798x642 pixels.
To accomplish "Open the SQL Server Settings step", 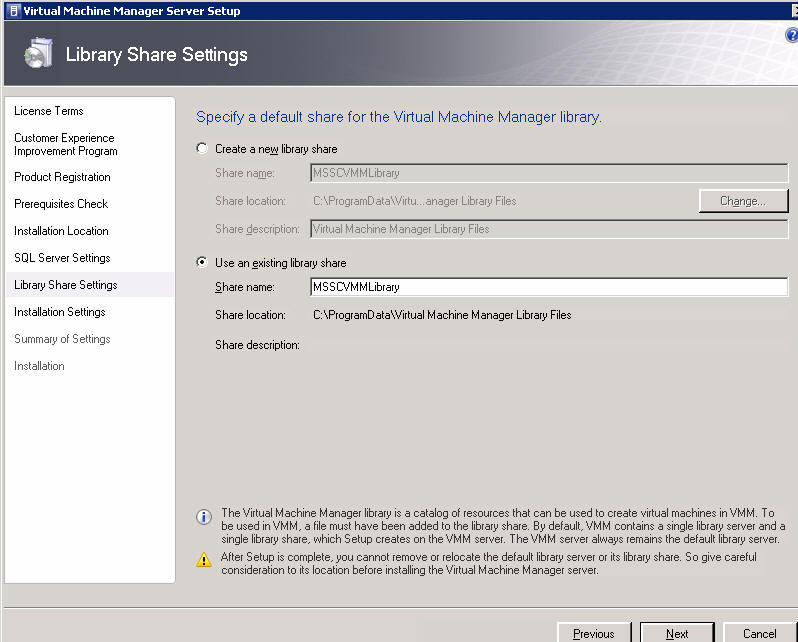I will pyautogui.click(x=62, y=258).
